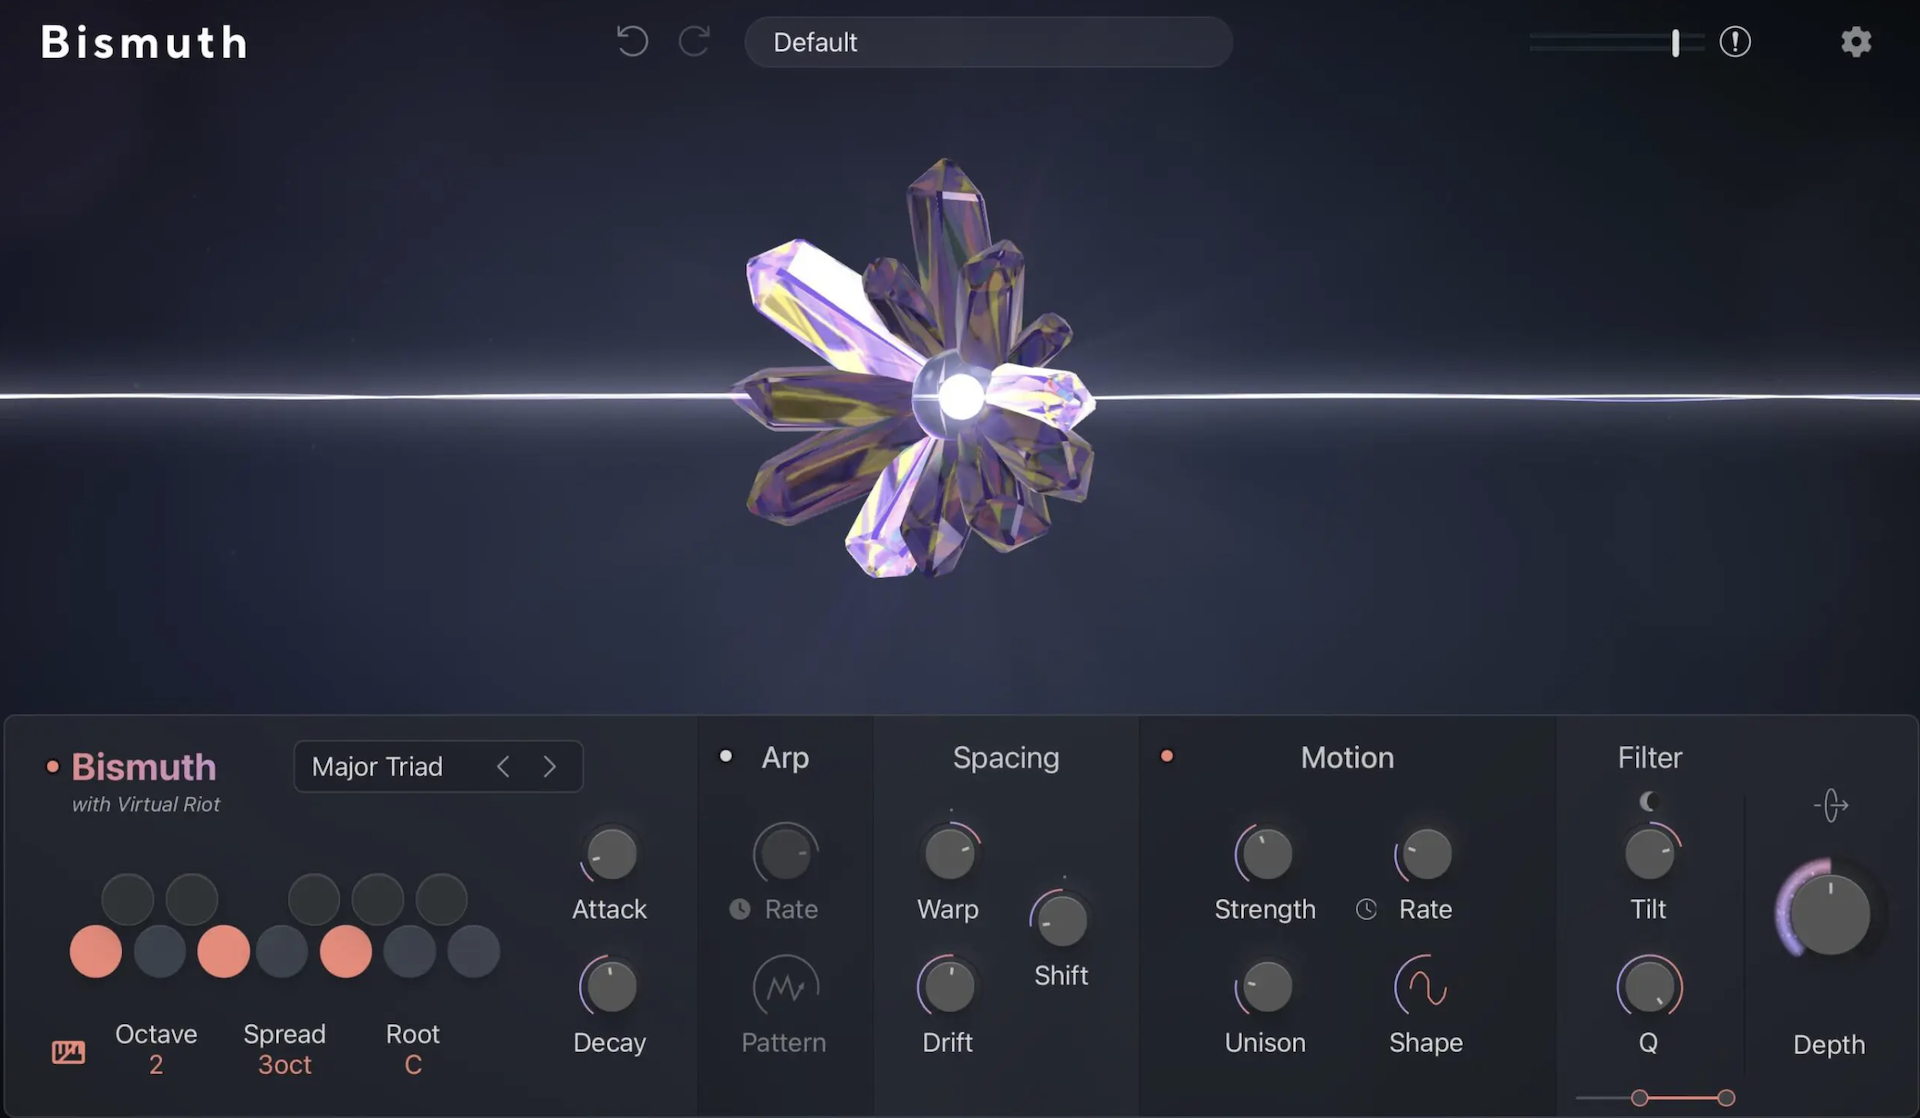Toggle the Arp section on
The image size is (1920, 1118).
[x=726, y=756]
